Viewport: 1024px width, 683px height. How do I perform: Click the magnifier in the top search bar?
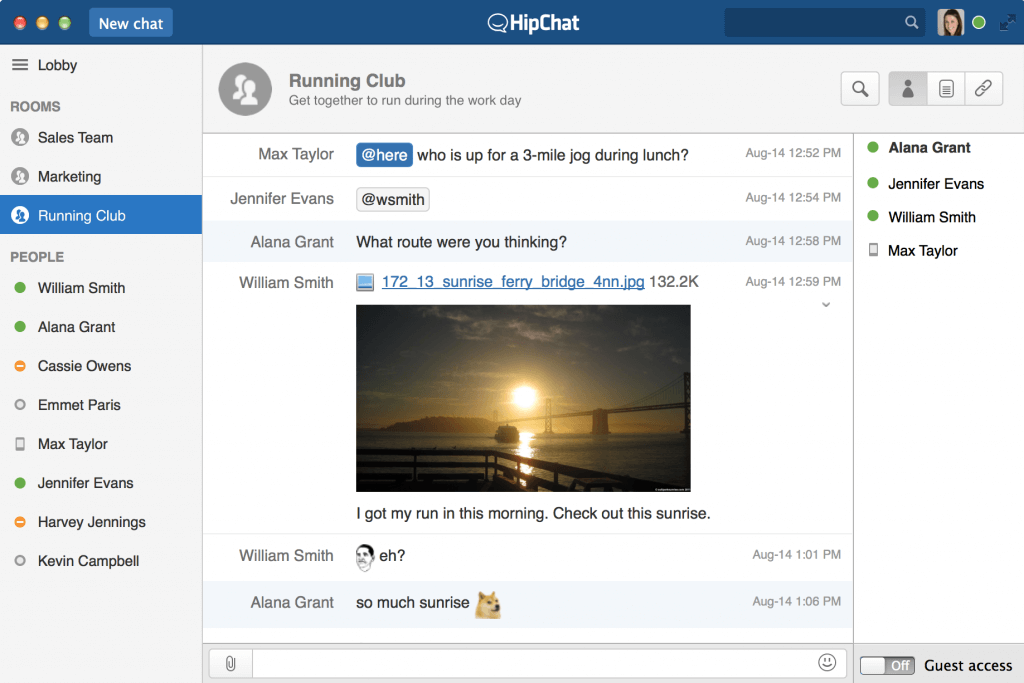point(911,21)
